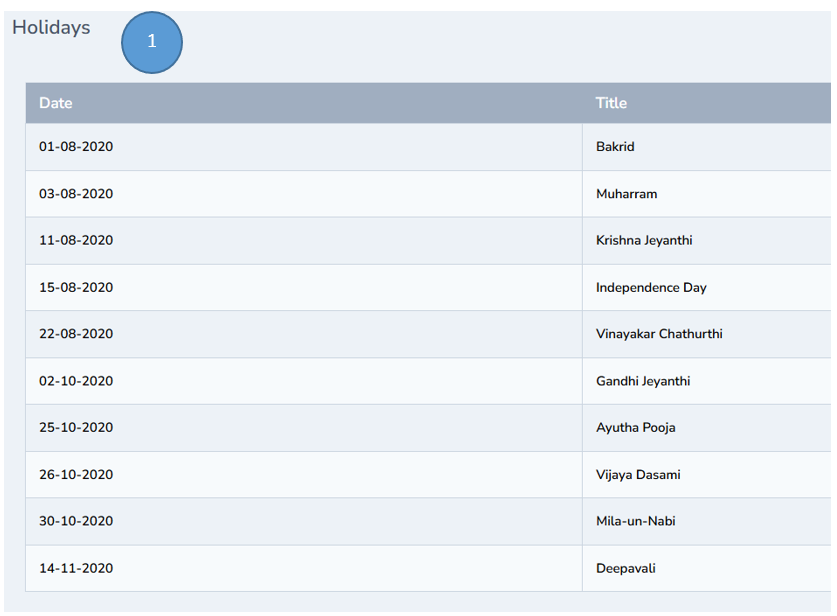Select the Krishna Jeyanthi row
The image size is (837, 616).
click(x=300, y=240)
